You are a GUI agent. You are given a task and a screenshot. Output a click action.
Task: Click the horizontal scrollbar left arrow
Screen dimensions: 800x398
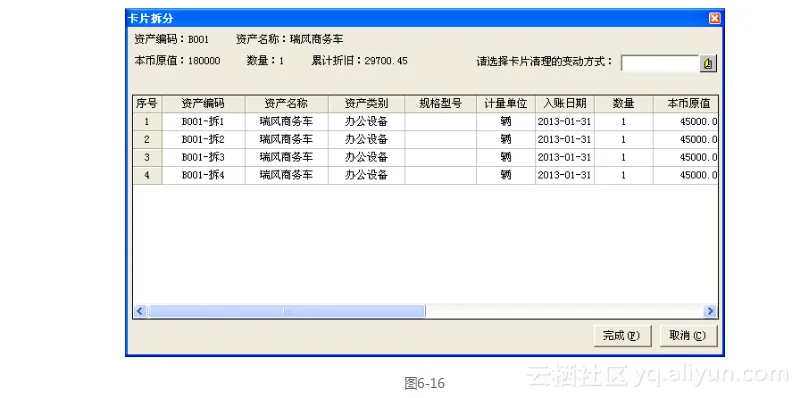point(140,311)
